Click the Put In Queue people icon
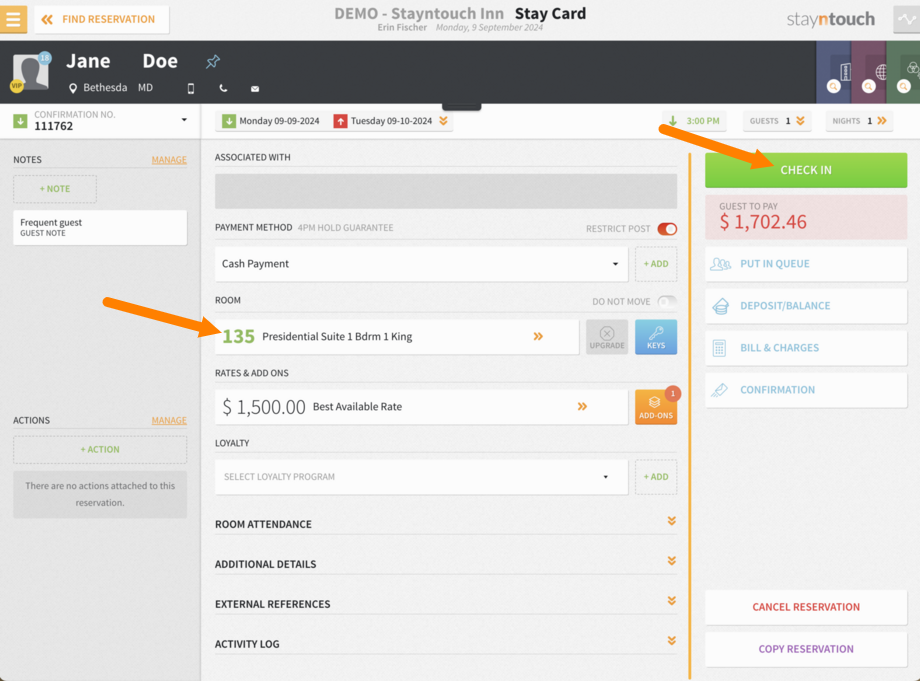Image resolution: width=920 pixels, height=681 pixels. coord(720,264)
